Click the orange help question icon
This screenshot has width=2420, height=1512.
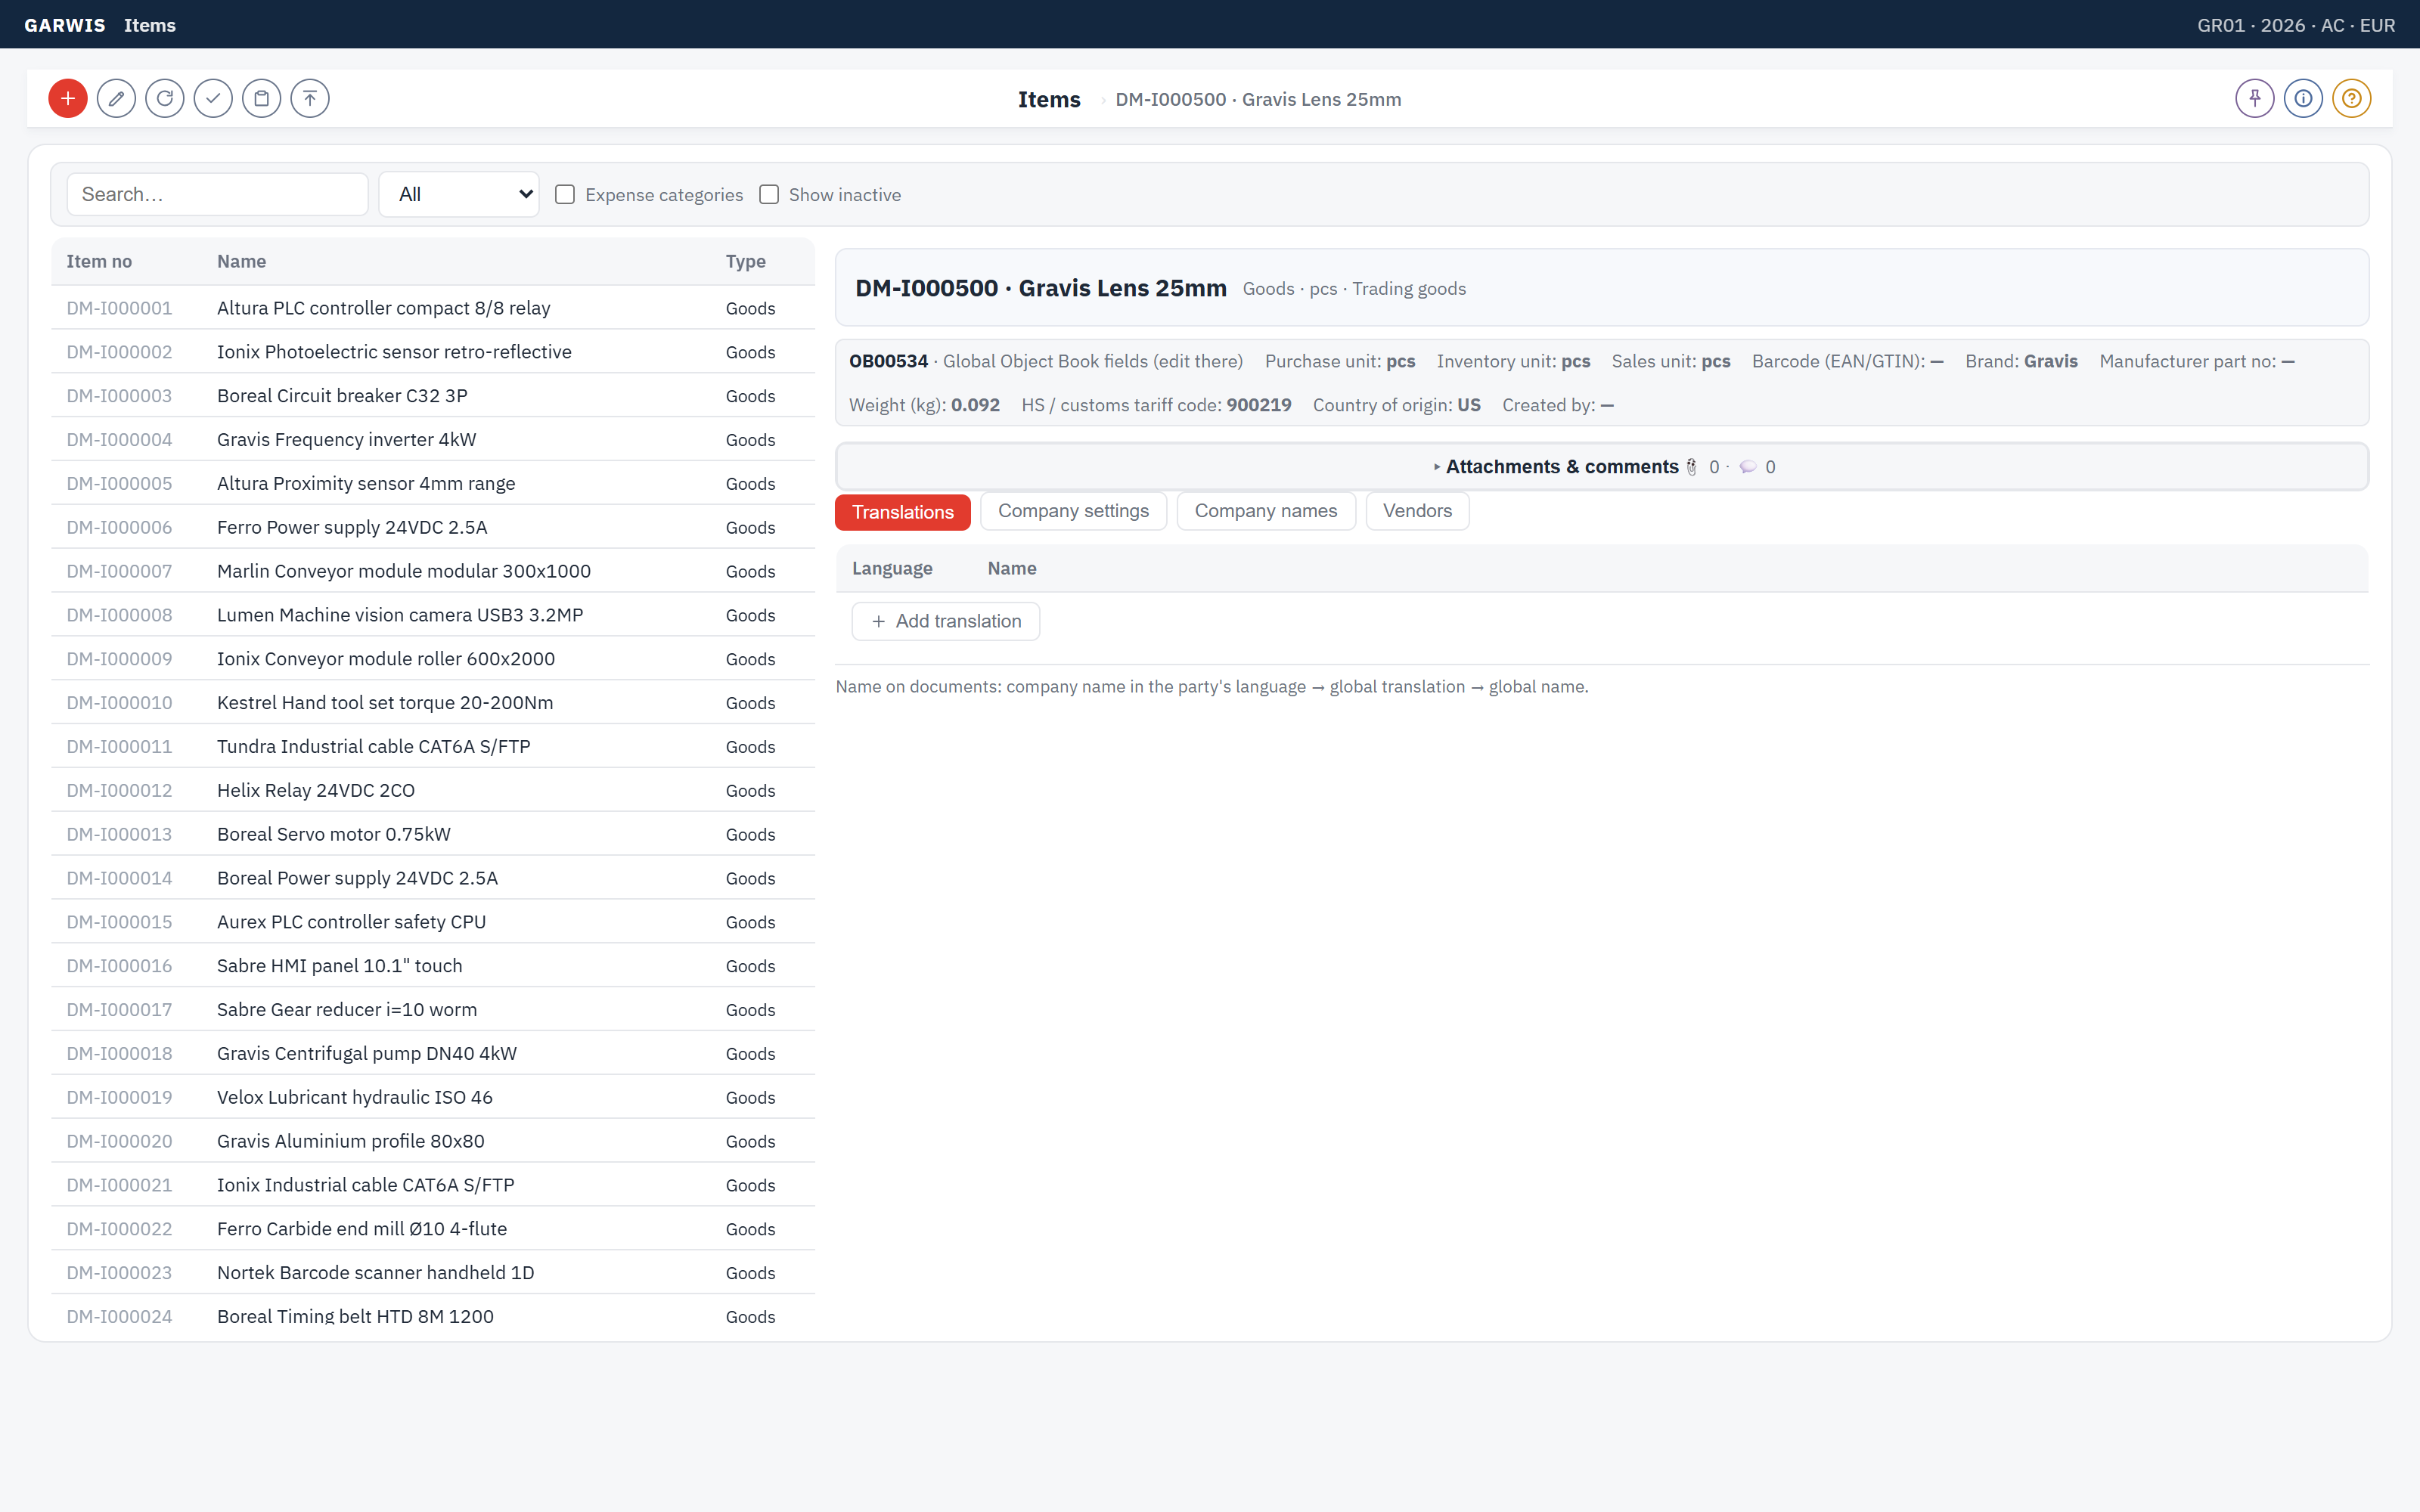2352,99
